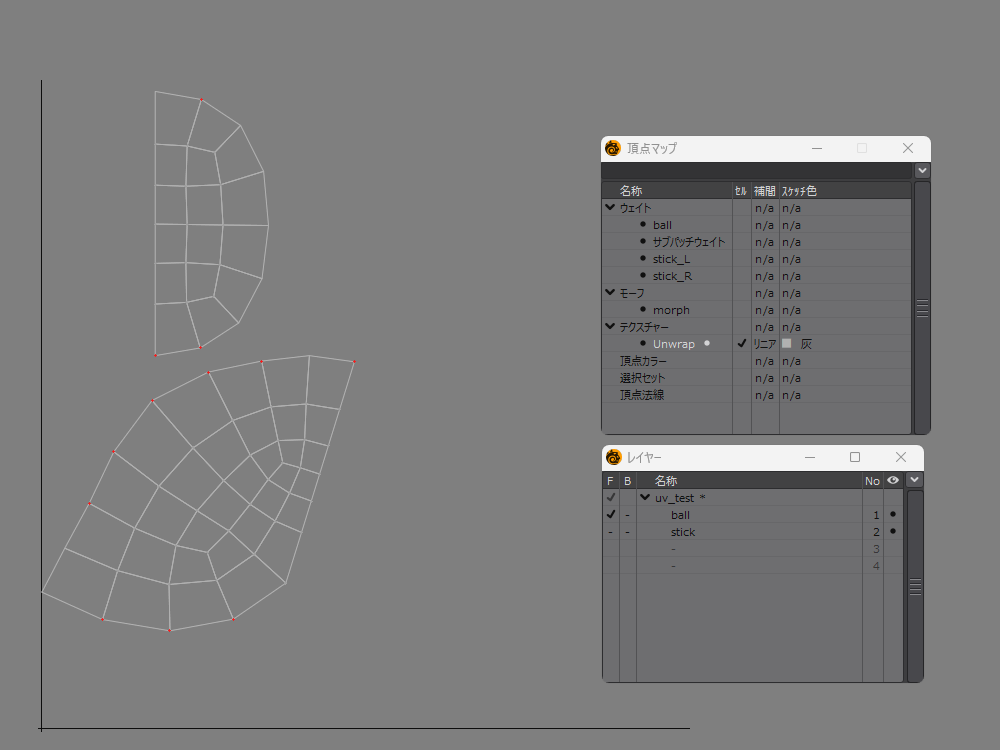Minimize the 頂点マップ window

[817, 148]
